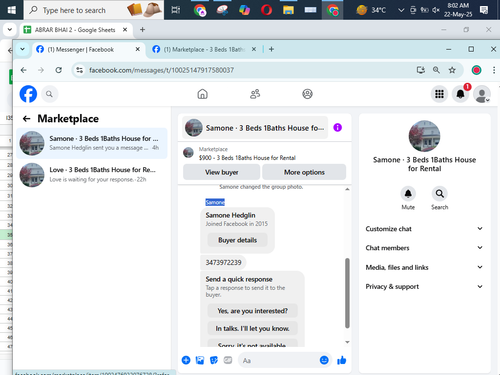The width and height of the screenshot is (500, 375).
Task: Expand Privacy & support section
Action: (x=424, y=286)
